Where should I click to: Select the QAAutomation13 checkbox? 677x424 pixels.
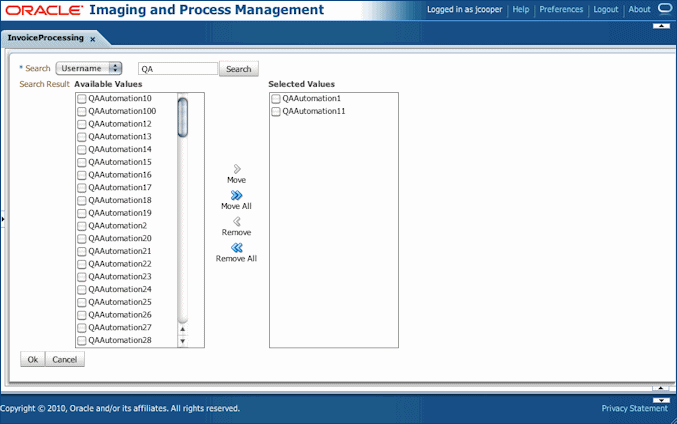[82, 137]
